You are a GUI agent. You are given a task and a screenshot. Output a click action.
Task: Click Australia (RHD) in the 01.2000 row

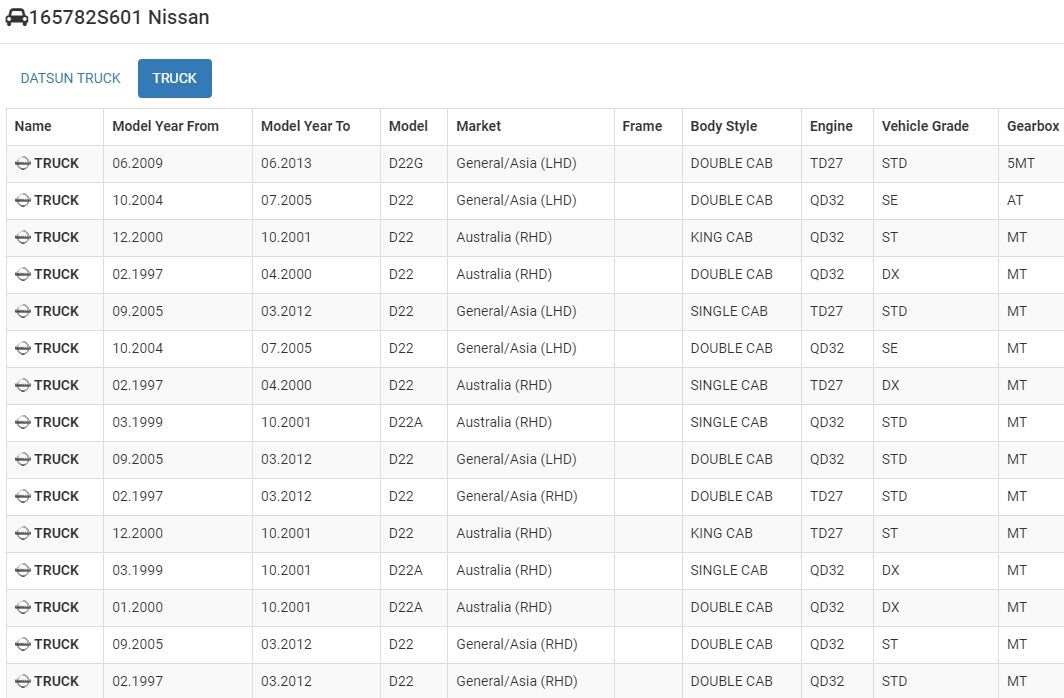[504, 607]
